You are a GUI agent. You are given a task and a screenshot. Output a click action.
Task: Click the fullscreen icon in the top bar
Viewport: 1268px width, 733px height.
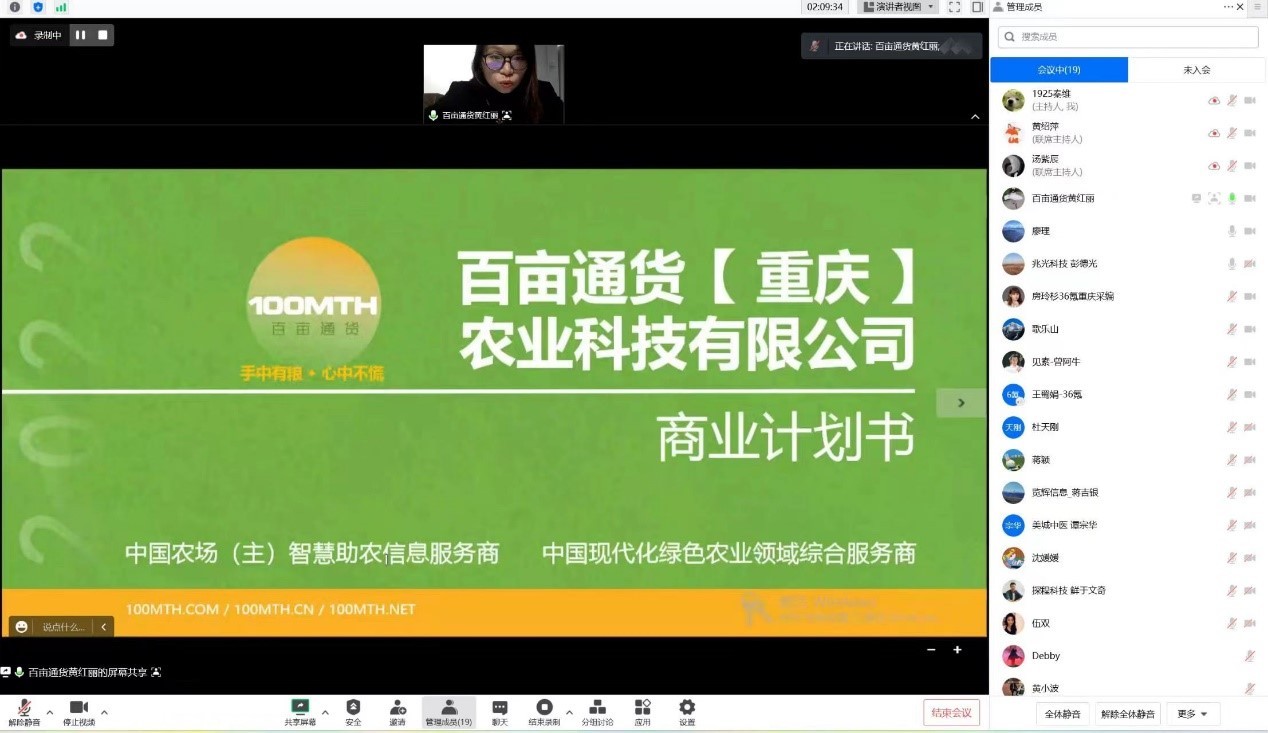pyautogui.click(x=954, y=7)
